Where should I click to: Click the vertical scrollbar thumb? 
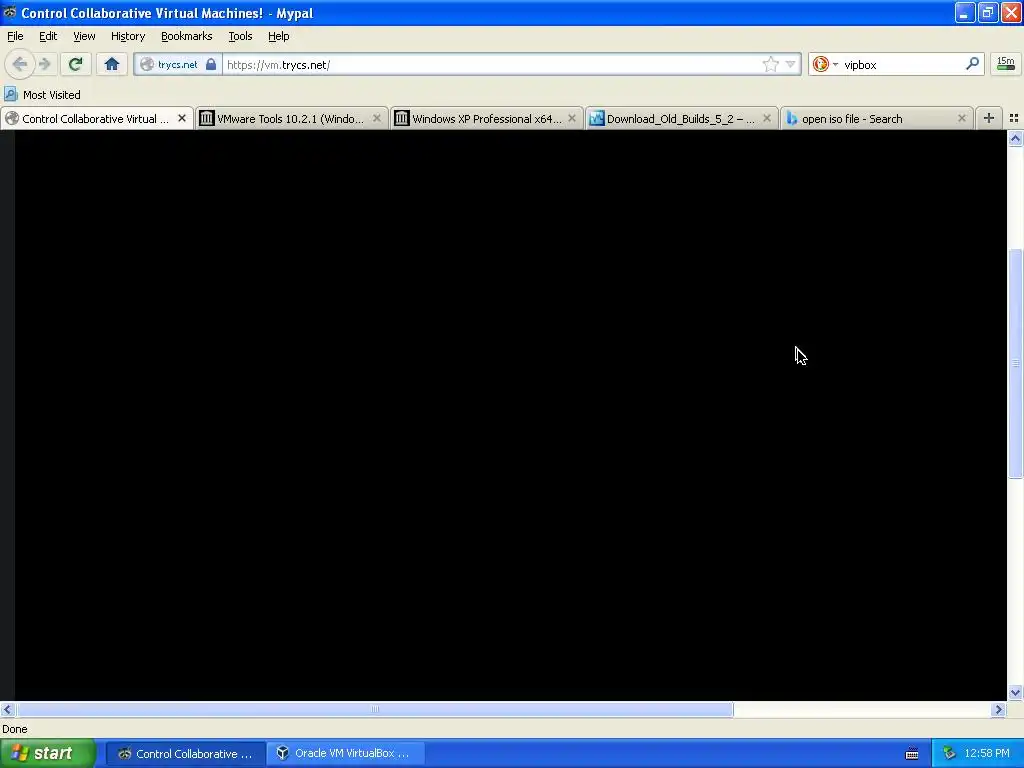1015,364
